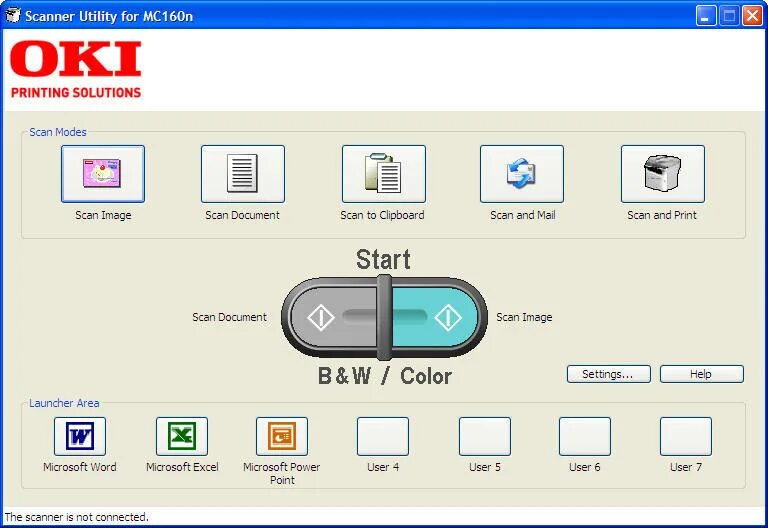Screen dimensions: 768x528
Task: Choose the Scan Document mode icon
Action: point(242,173)
